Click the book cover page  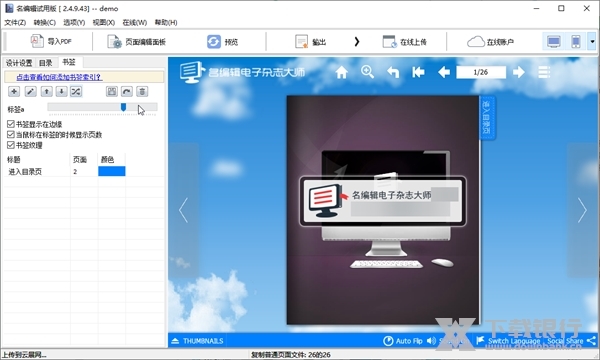pos(383,210)
